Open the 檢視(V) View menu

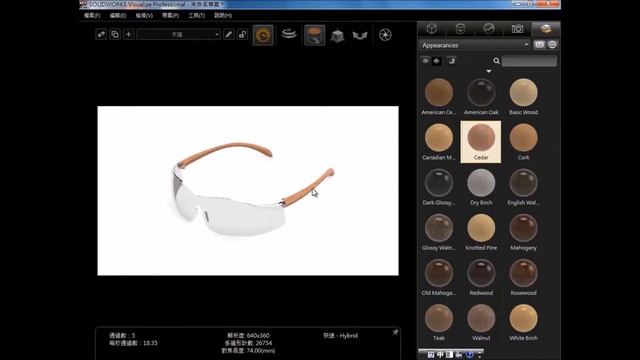[x=144, y=16]
